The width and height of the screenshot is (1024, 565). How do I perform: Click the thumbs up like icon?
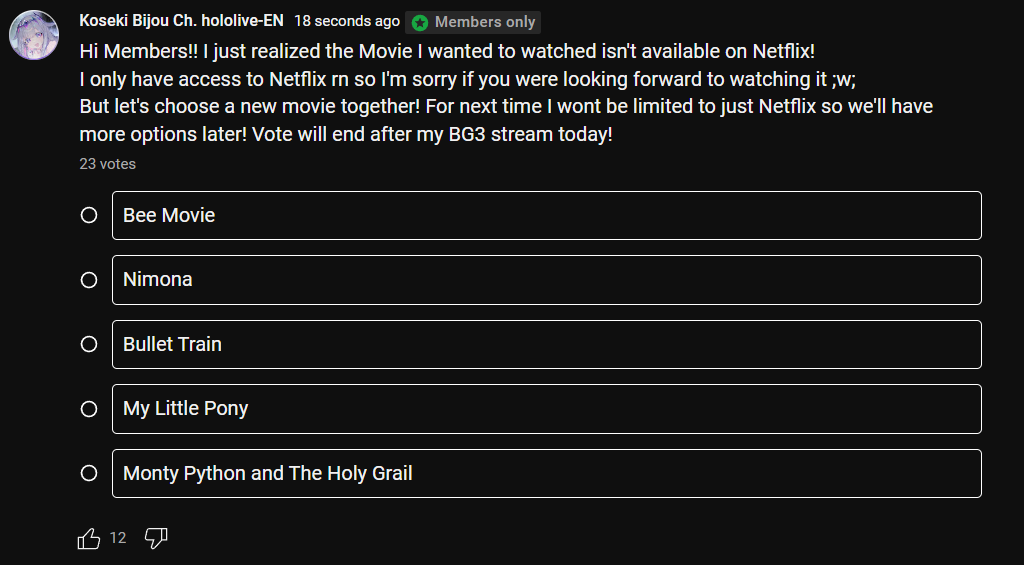tap(89, 538)
